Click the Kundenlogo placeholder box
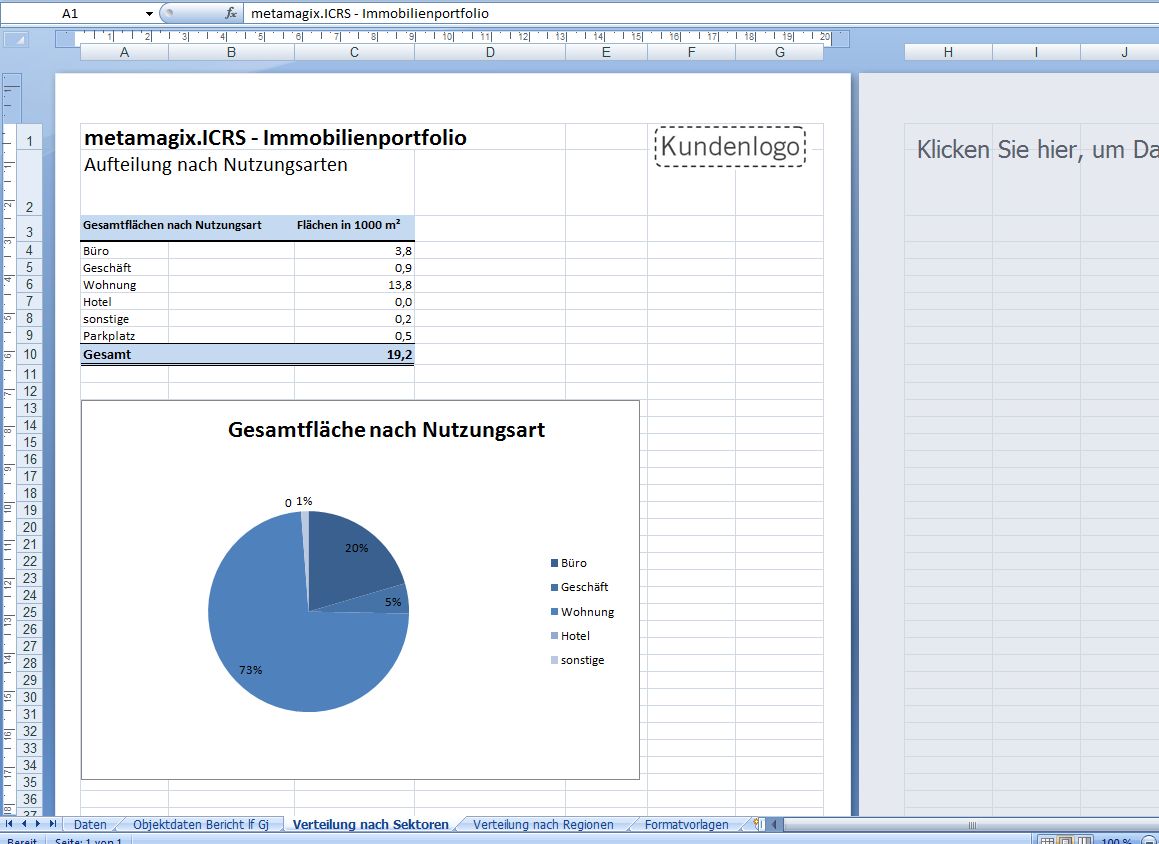This screenshot has height=844, width=1159. tap(730, 146)
